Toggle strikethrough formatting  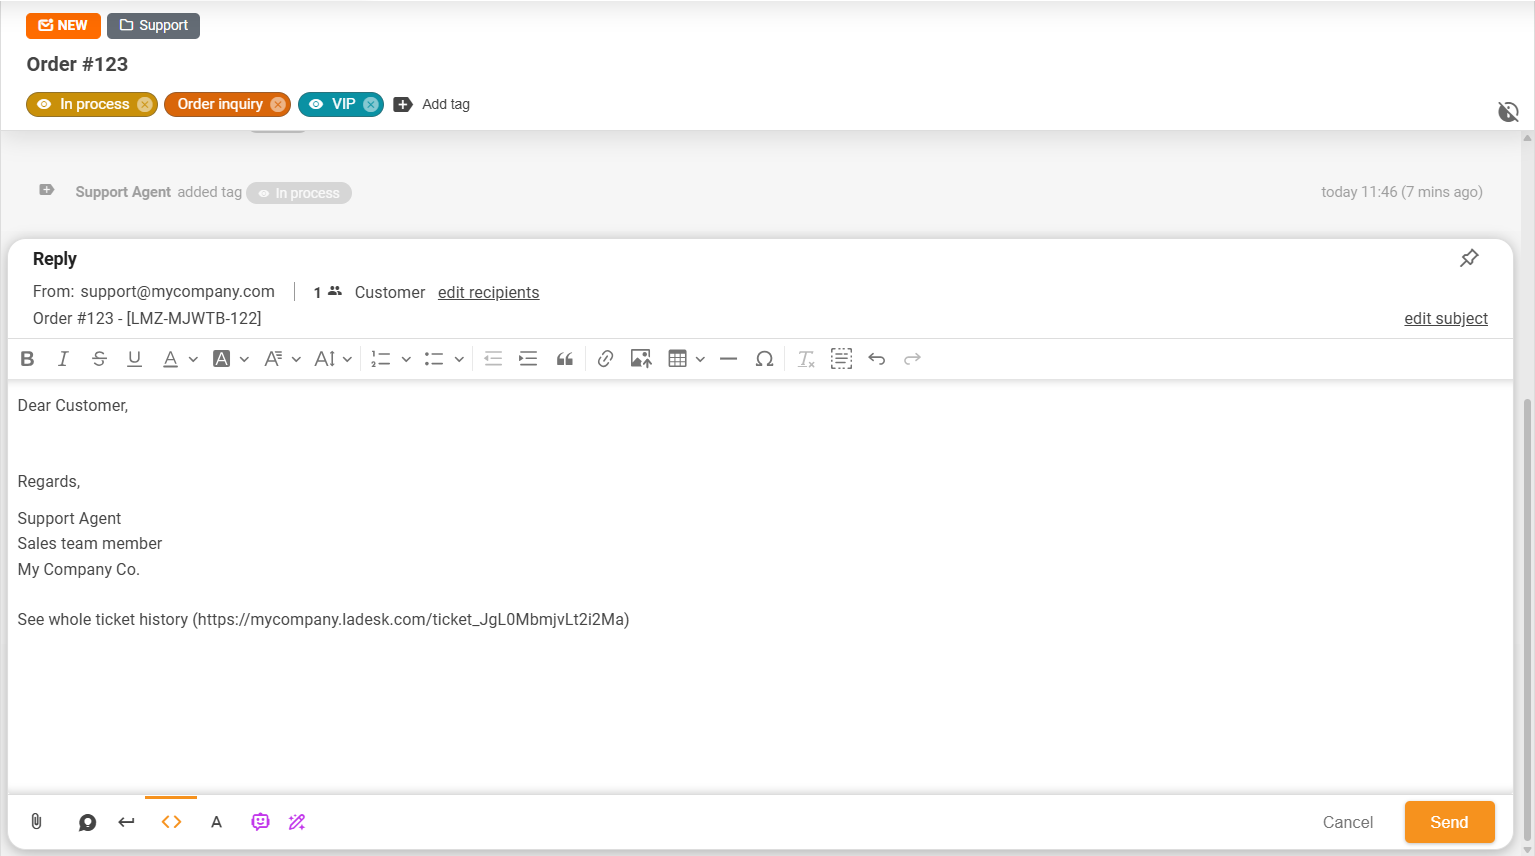tap(99, 358)
